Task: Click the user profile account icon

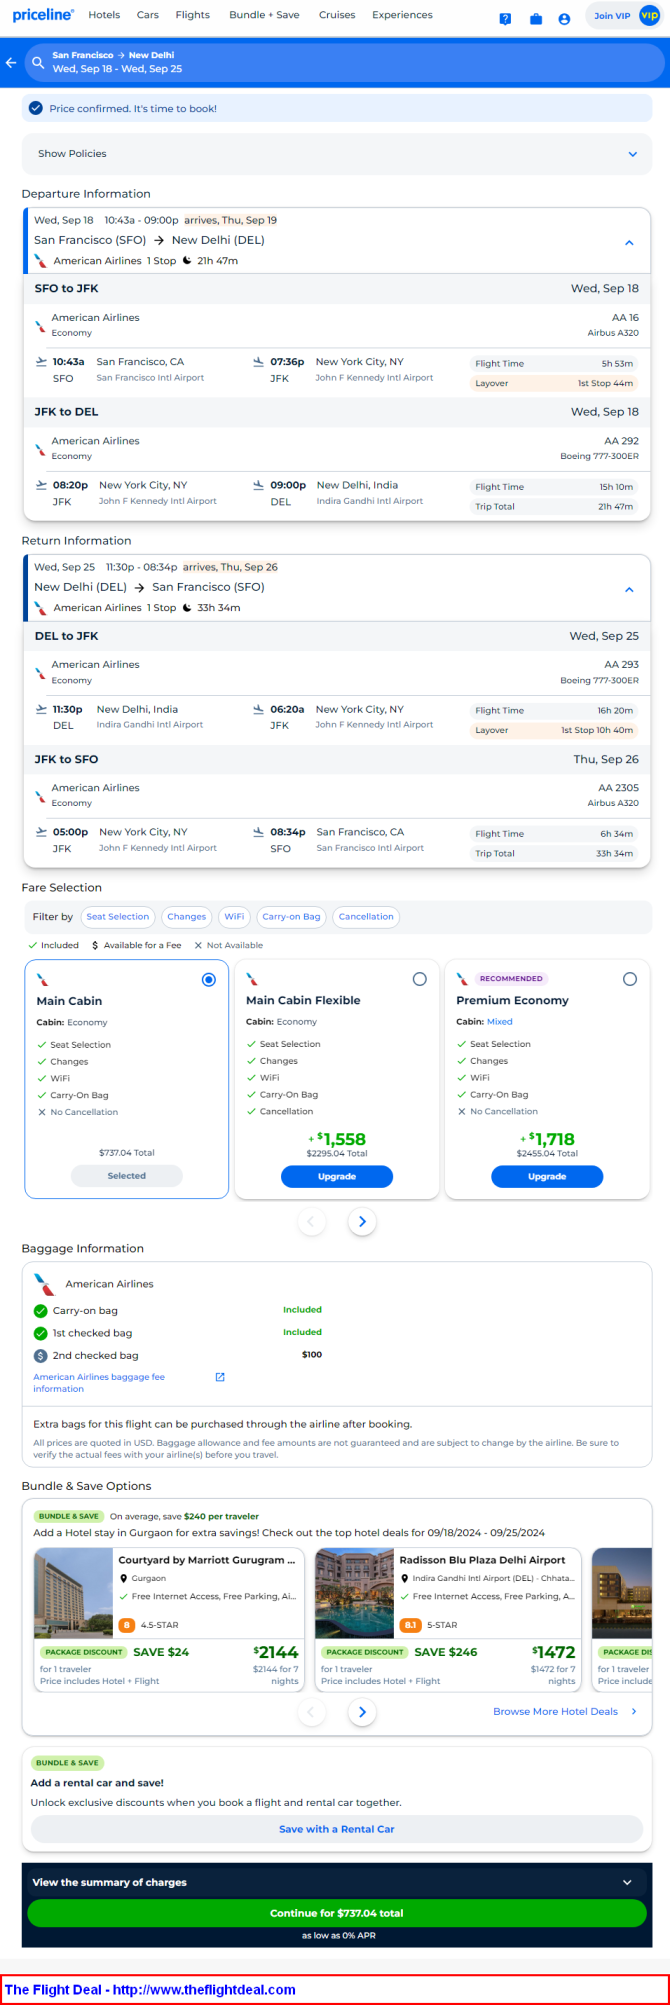Action: pos(564,19)
